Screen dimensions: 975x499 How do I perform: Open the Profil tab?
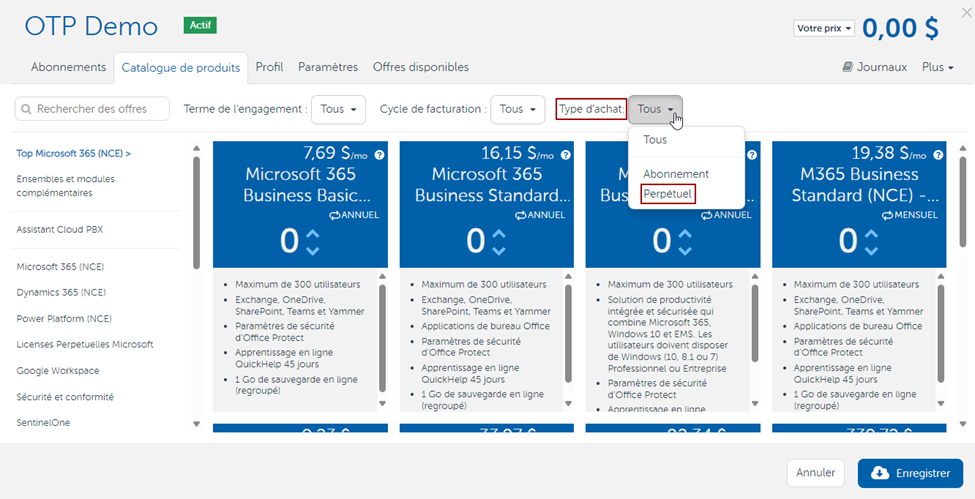point(269,67)
